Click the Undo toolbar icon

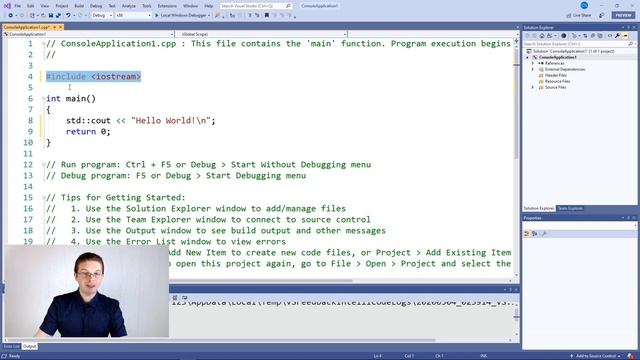point(68,15)
